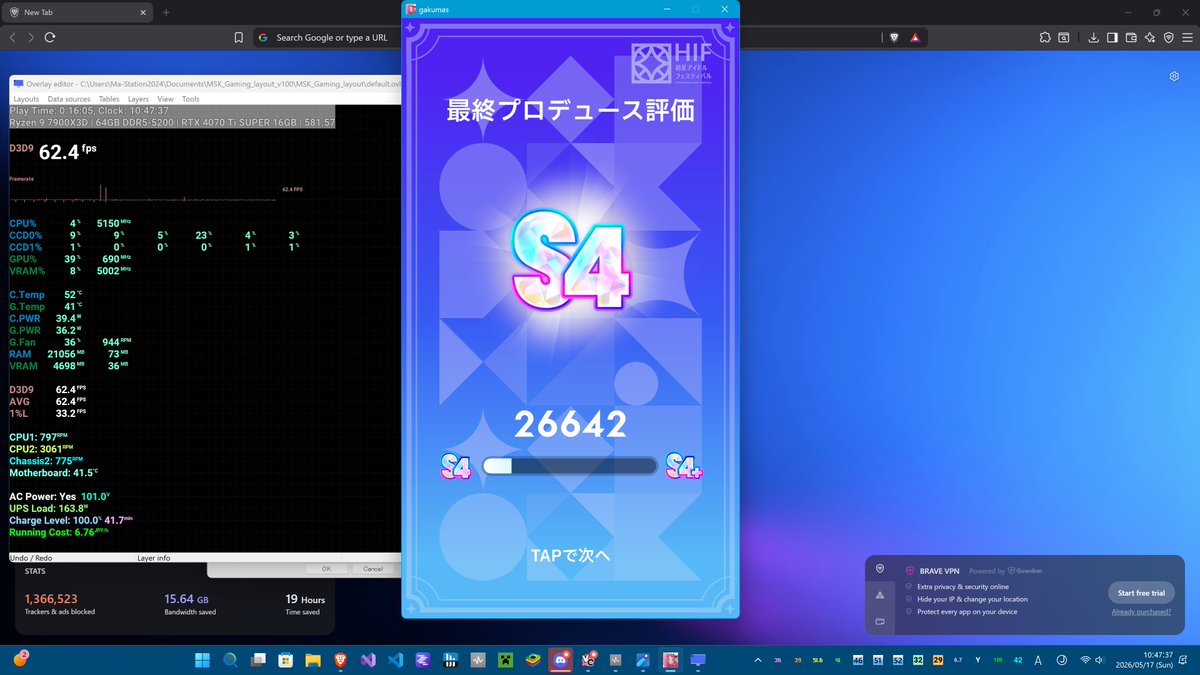Open Microsoft Store taskbar icon
Viewport: 1200px width, 675px height.
click(285, 660)
